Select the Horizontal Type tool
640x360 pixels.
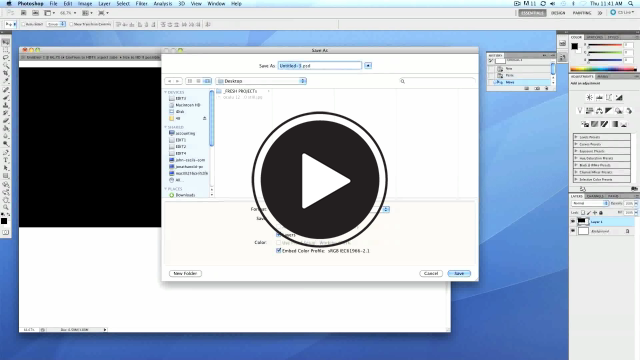[x=6, y=160]
